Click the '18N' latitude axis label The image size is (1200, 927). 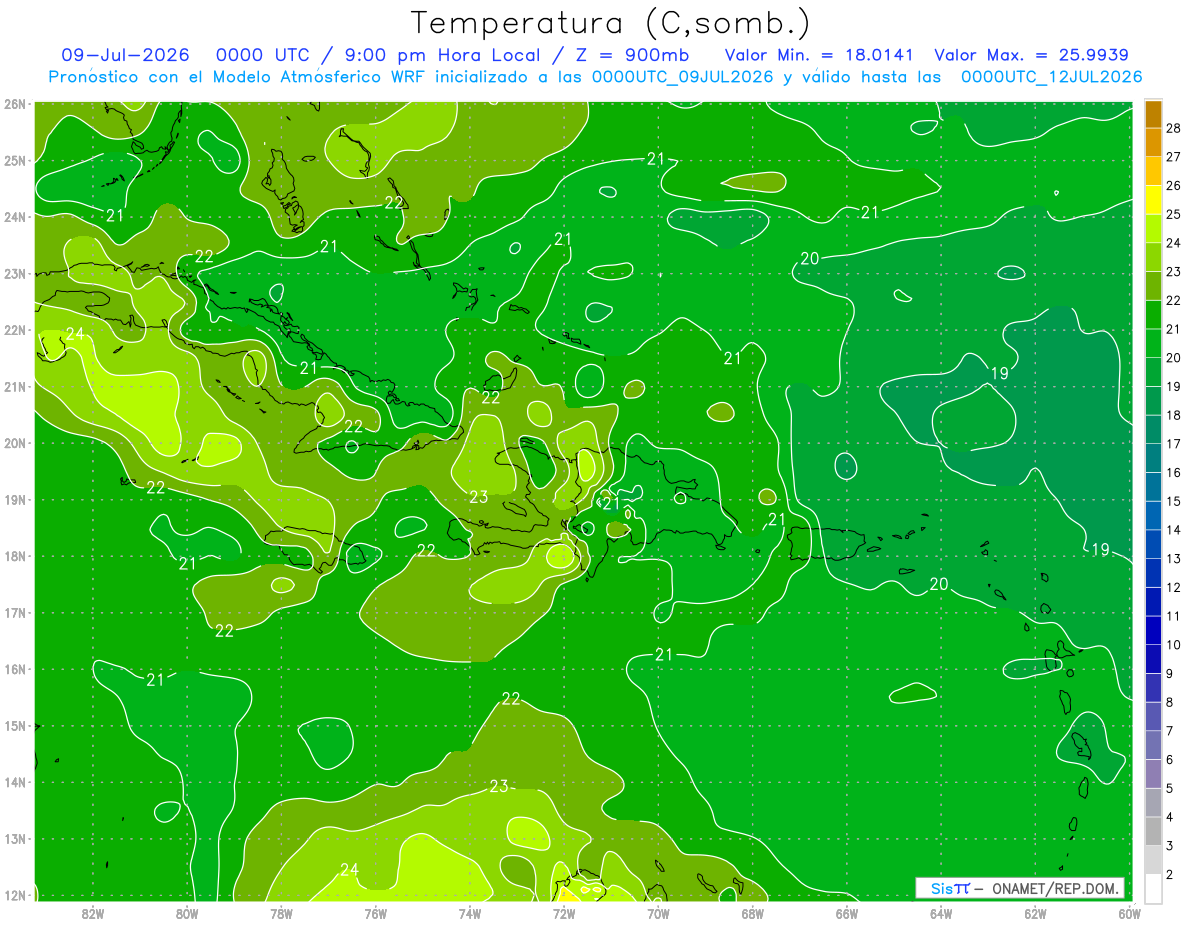[x=15, y=556]
